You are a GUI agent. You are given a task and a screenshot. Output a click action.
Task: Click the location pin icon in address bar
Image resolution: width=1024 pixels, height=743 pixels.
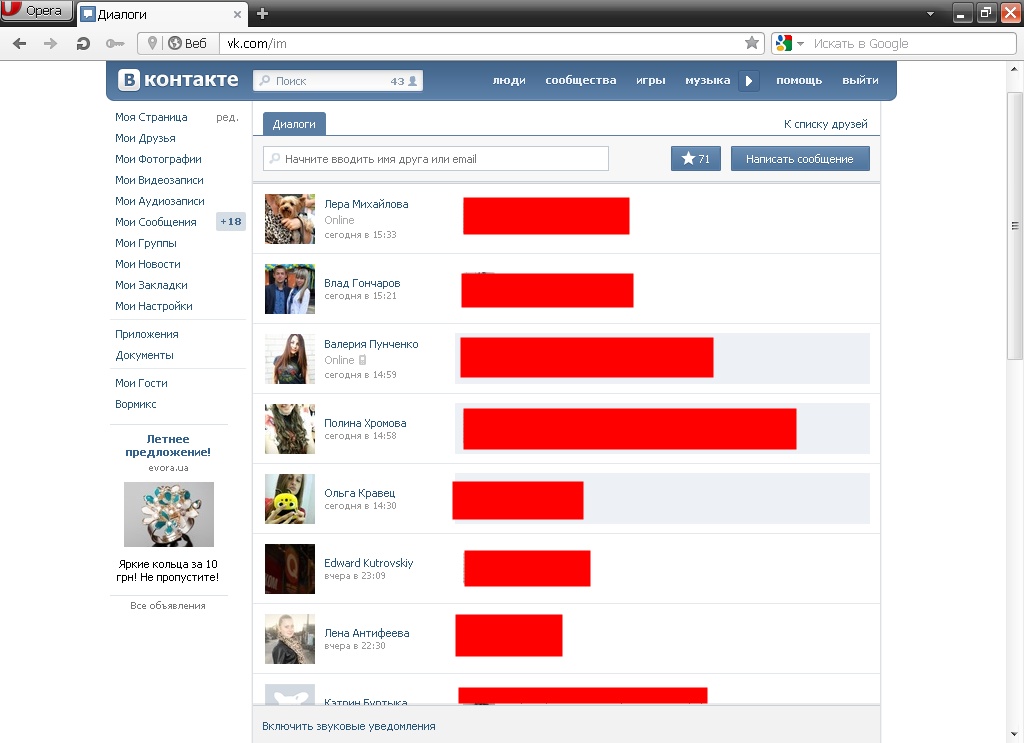point(152,43)
